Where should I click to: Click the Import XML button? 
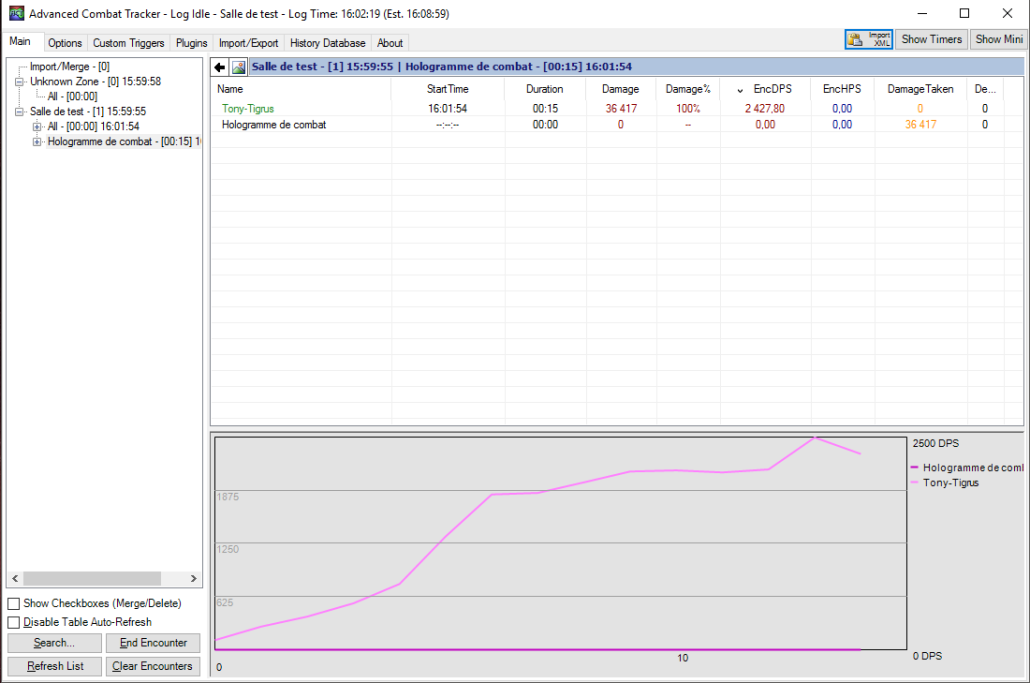click(868, 39)
